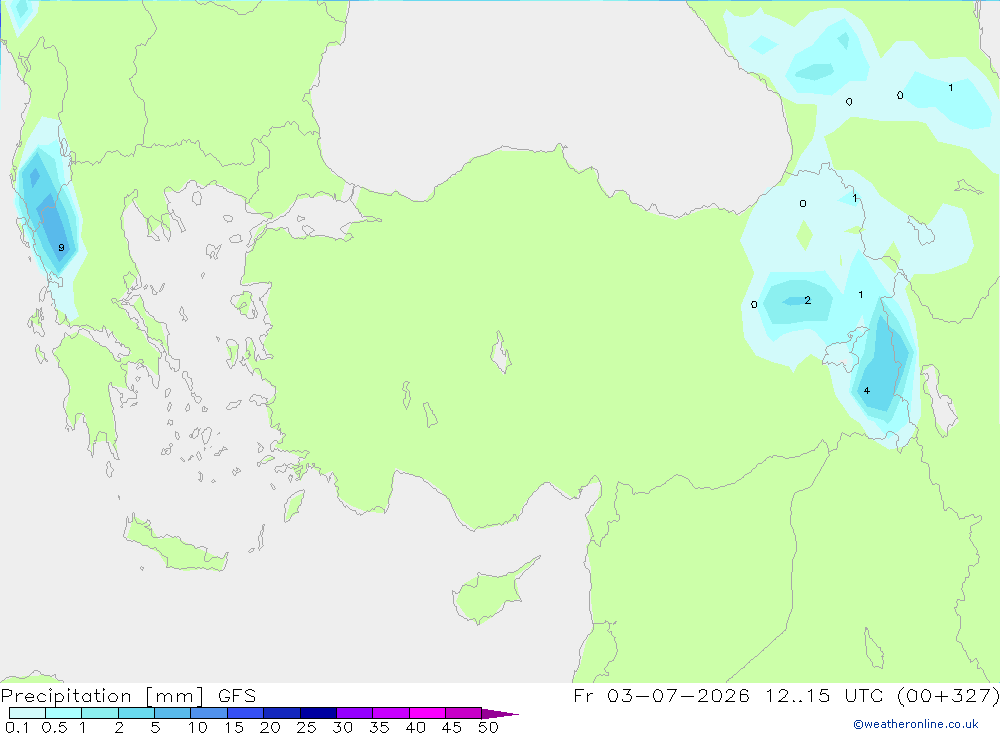Image resolution: width=1000 pixels, height=733 pixels.
Task: Click the '0.1' legend scale label
Action: pos(17,727)
